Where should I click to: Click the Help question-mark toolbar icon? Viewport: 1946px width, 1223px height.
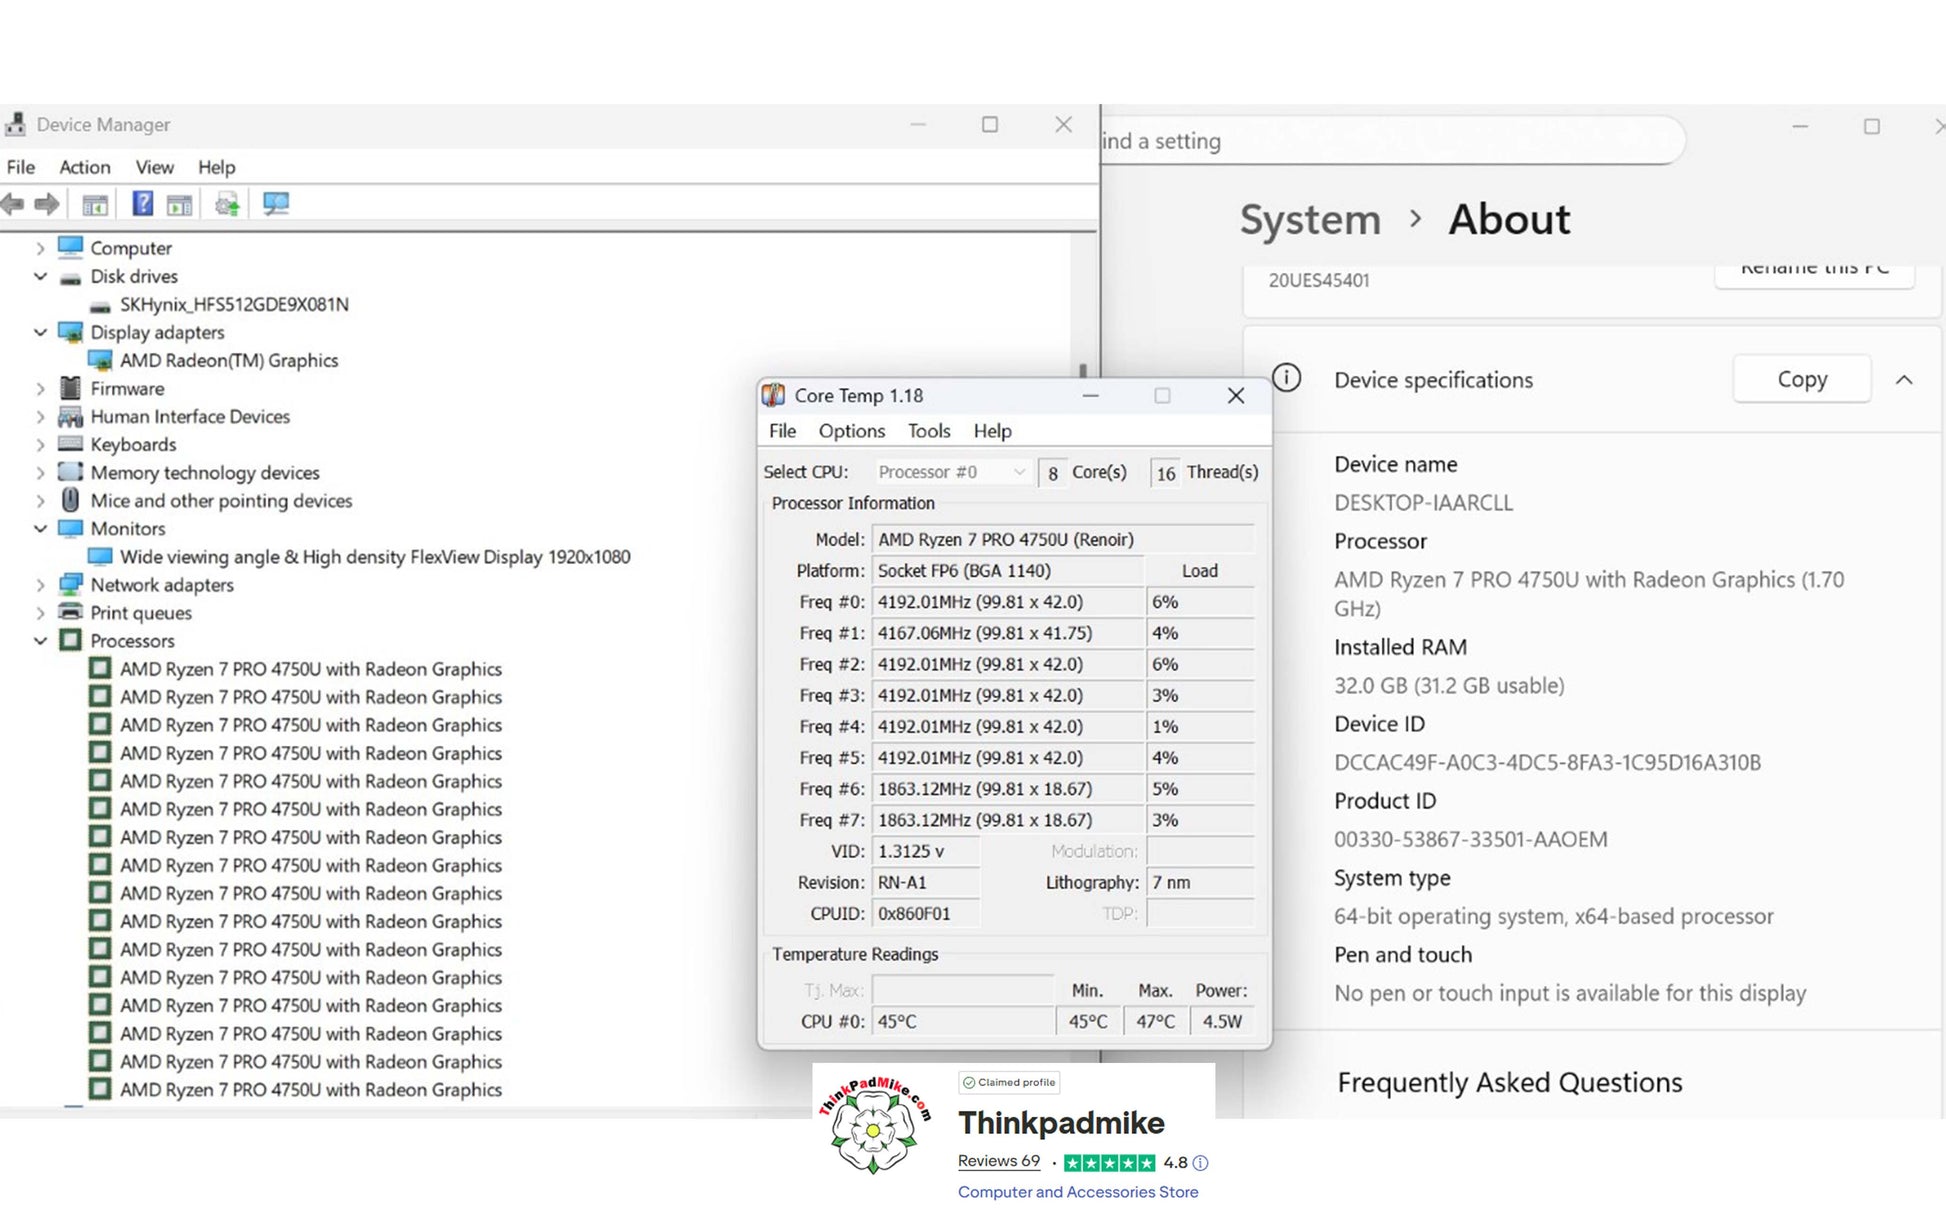[142, 204]
